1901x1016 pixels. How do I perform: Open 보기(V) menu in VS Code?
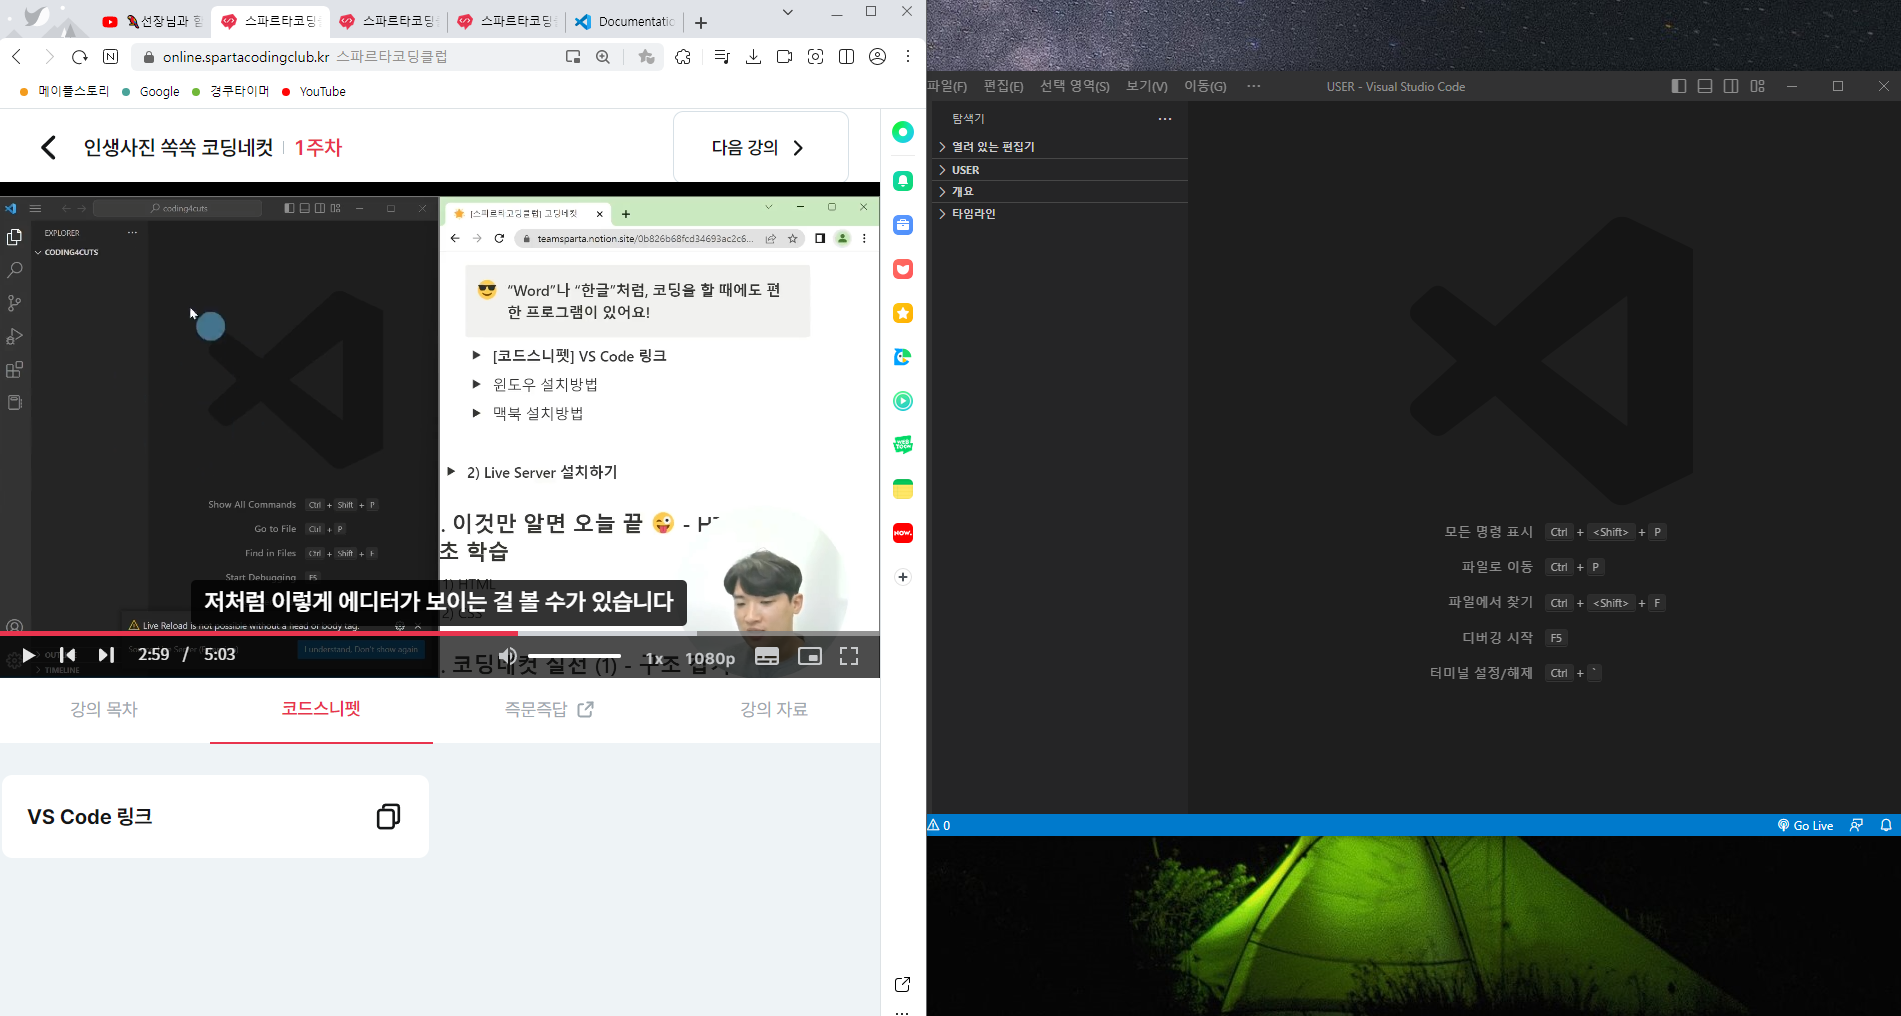click(1147, 87)
